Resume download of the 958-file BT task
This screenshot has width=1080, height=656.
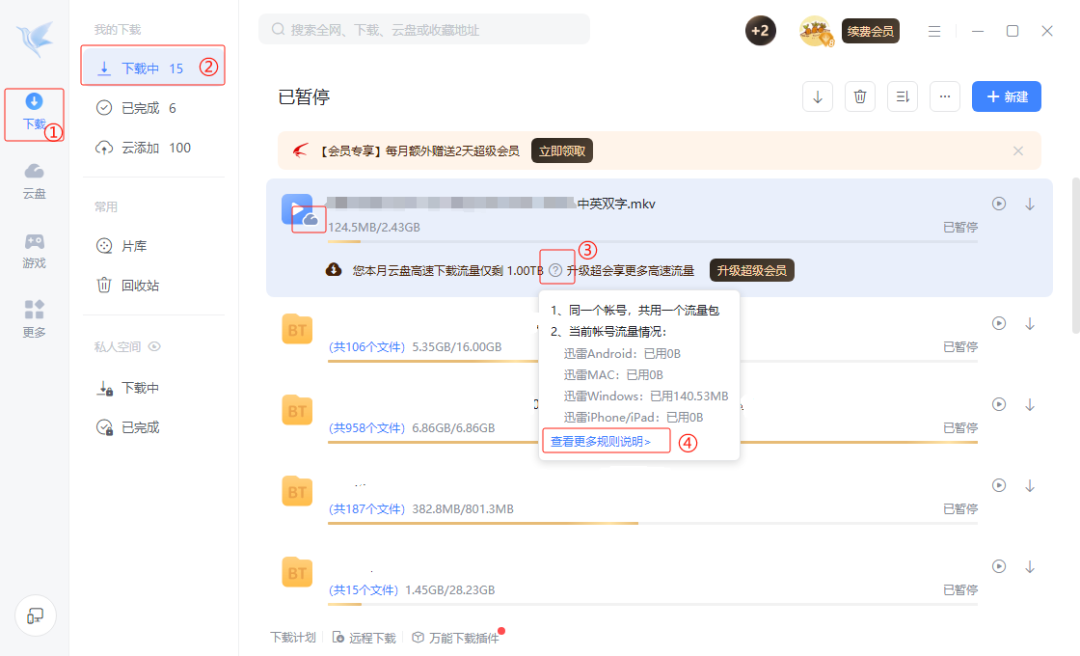coord(1030,404)
